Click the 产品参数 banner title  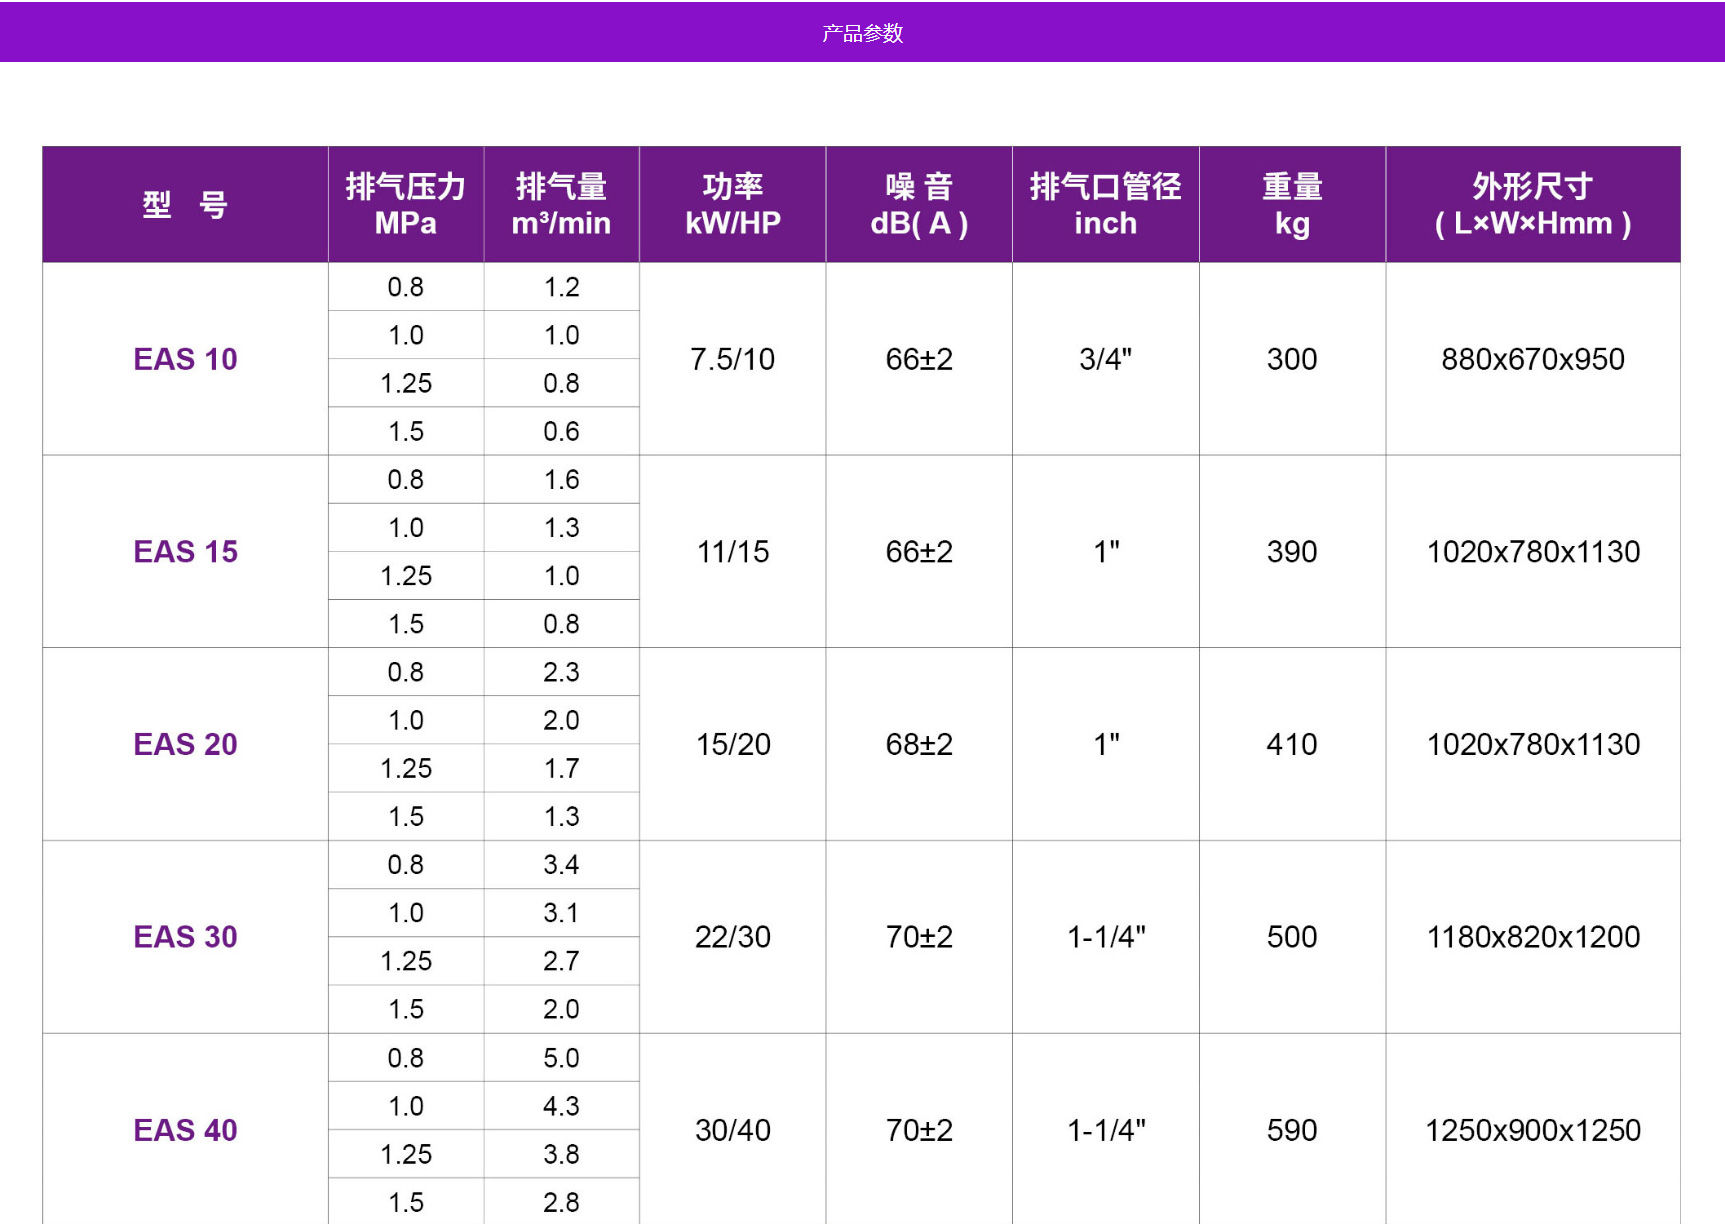(862, 33)
